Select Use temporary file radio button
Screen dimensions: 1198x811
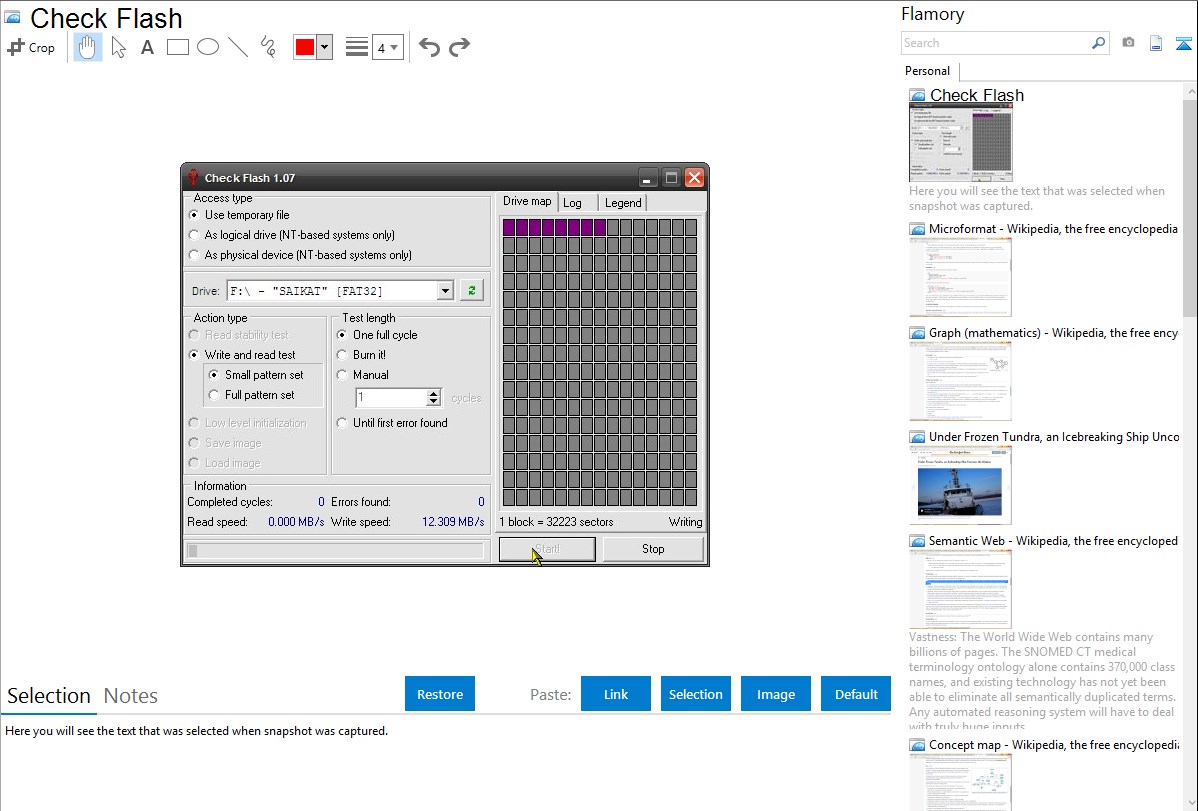coord(194,215)
